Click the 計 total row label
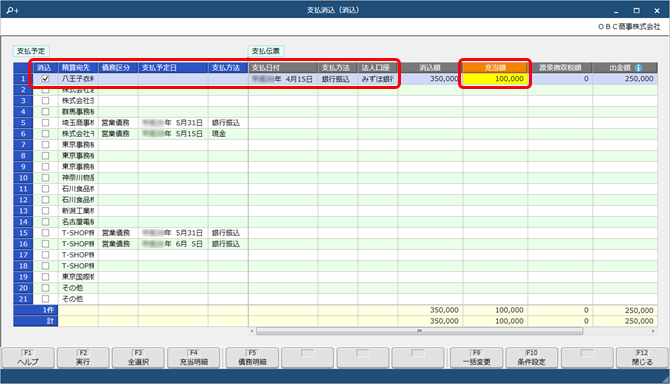Image resolution: width=670 pixels, height=384 pixels. tap(36, 321)
